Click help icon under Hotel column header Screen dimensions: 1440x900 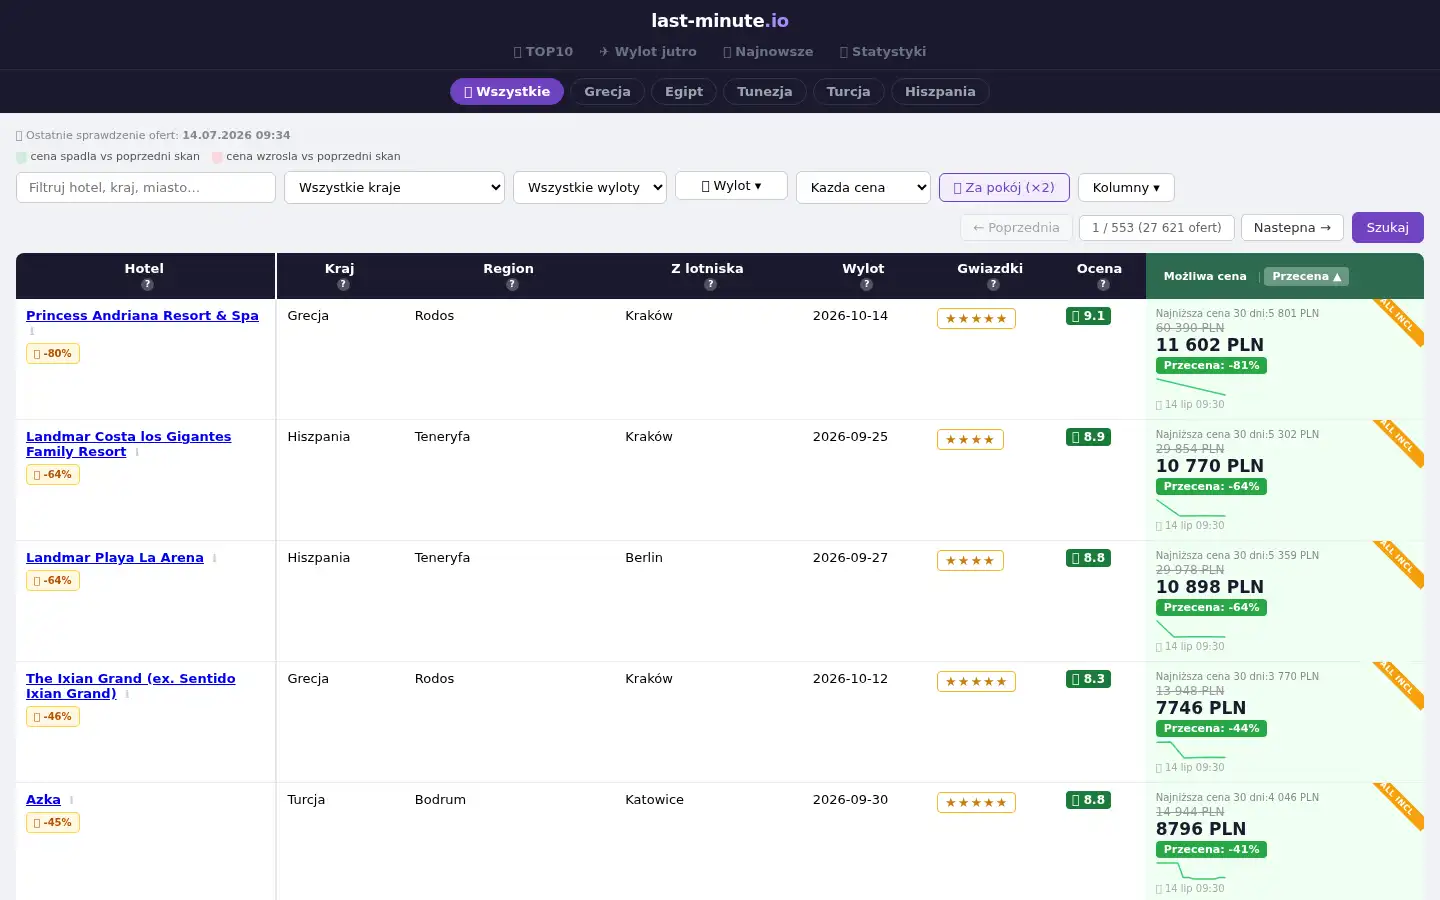point(147,285)
